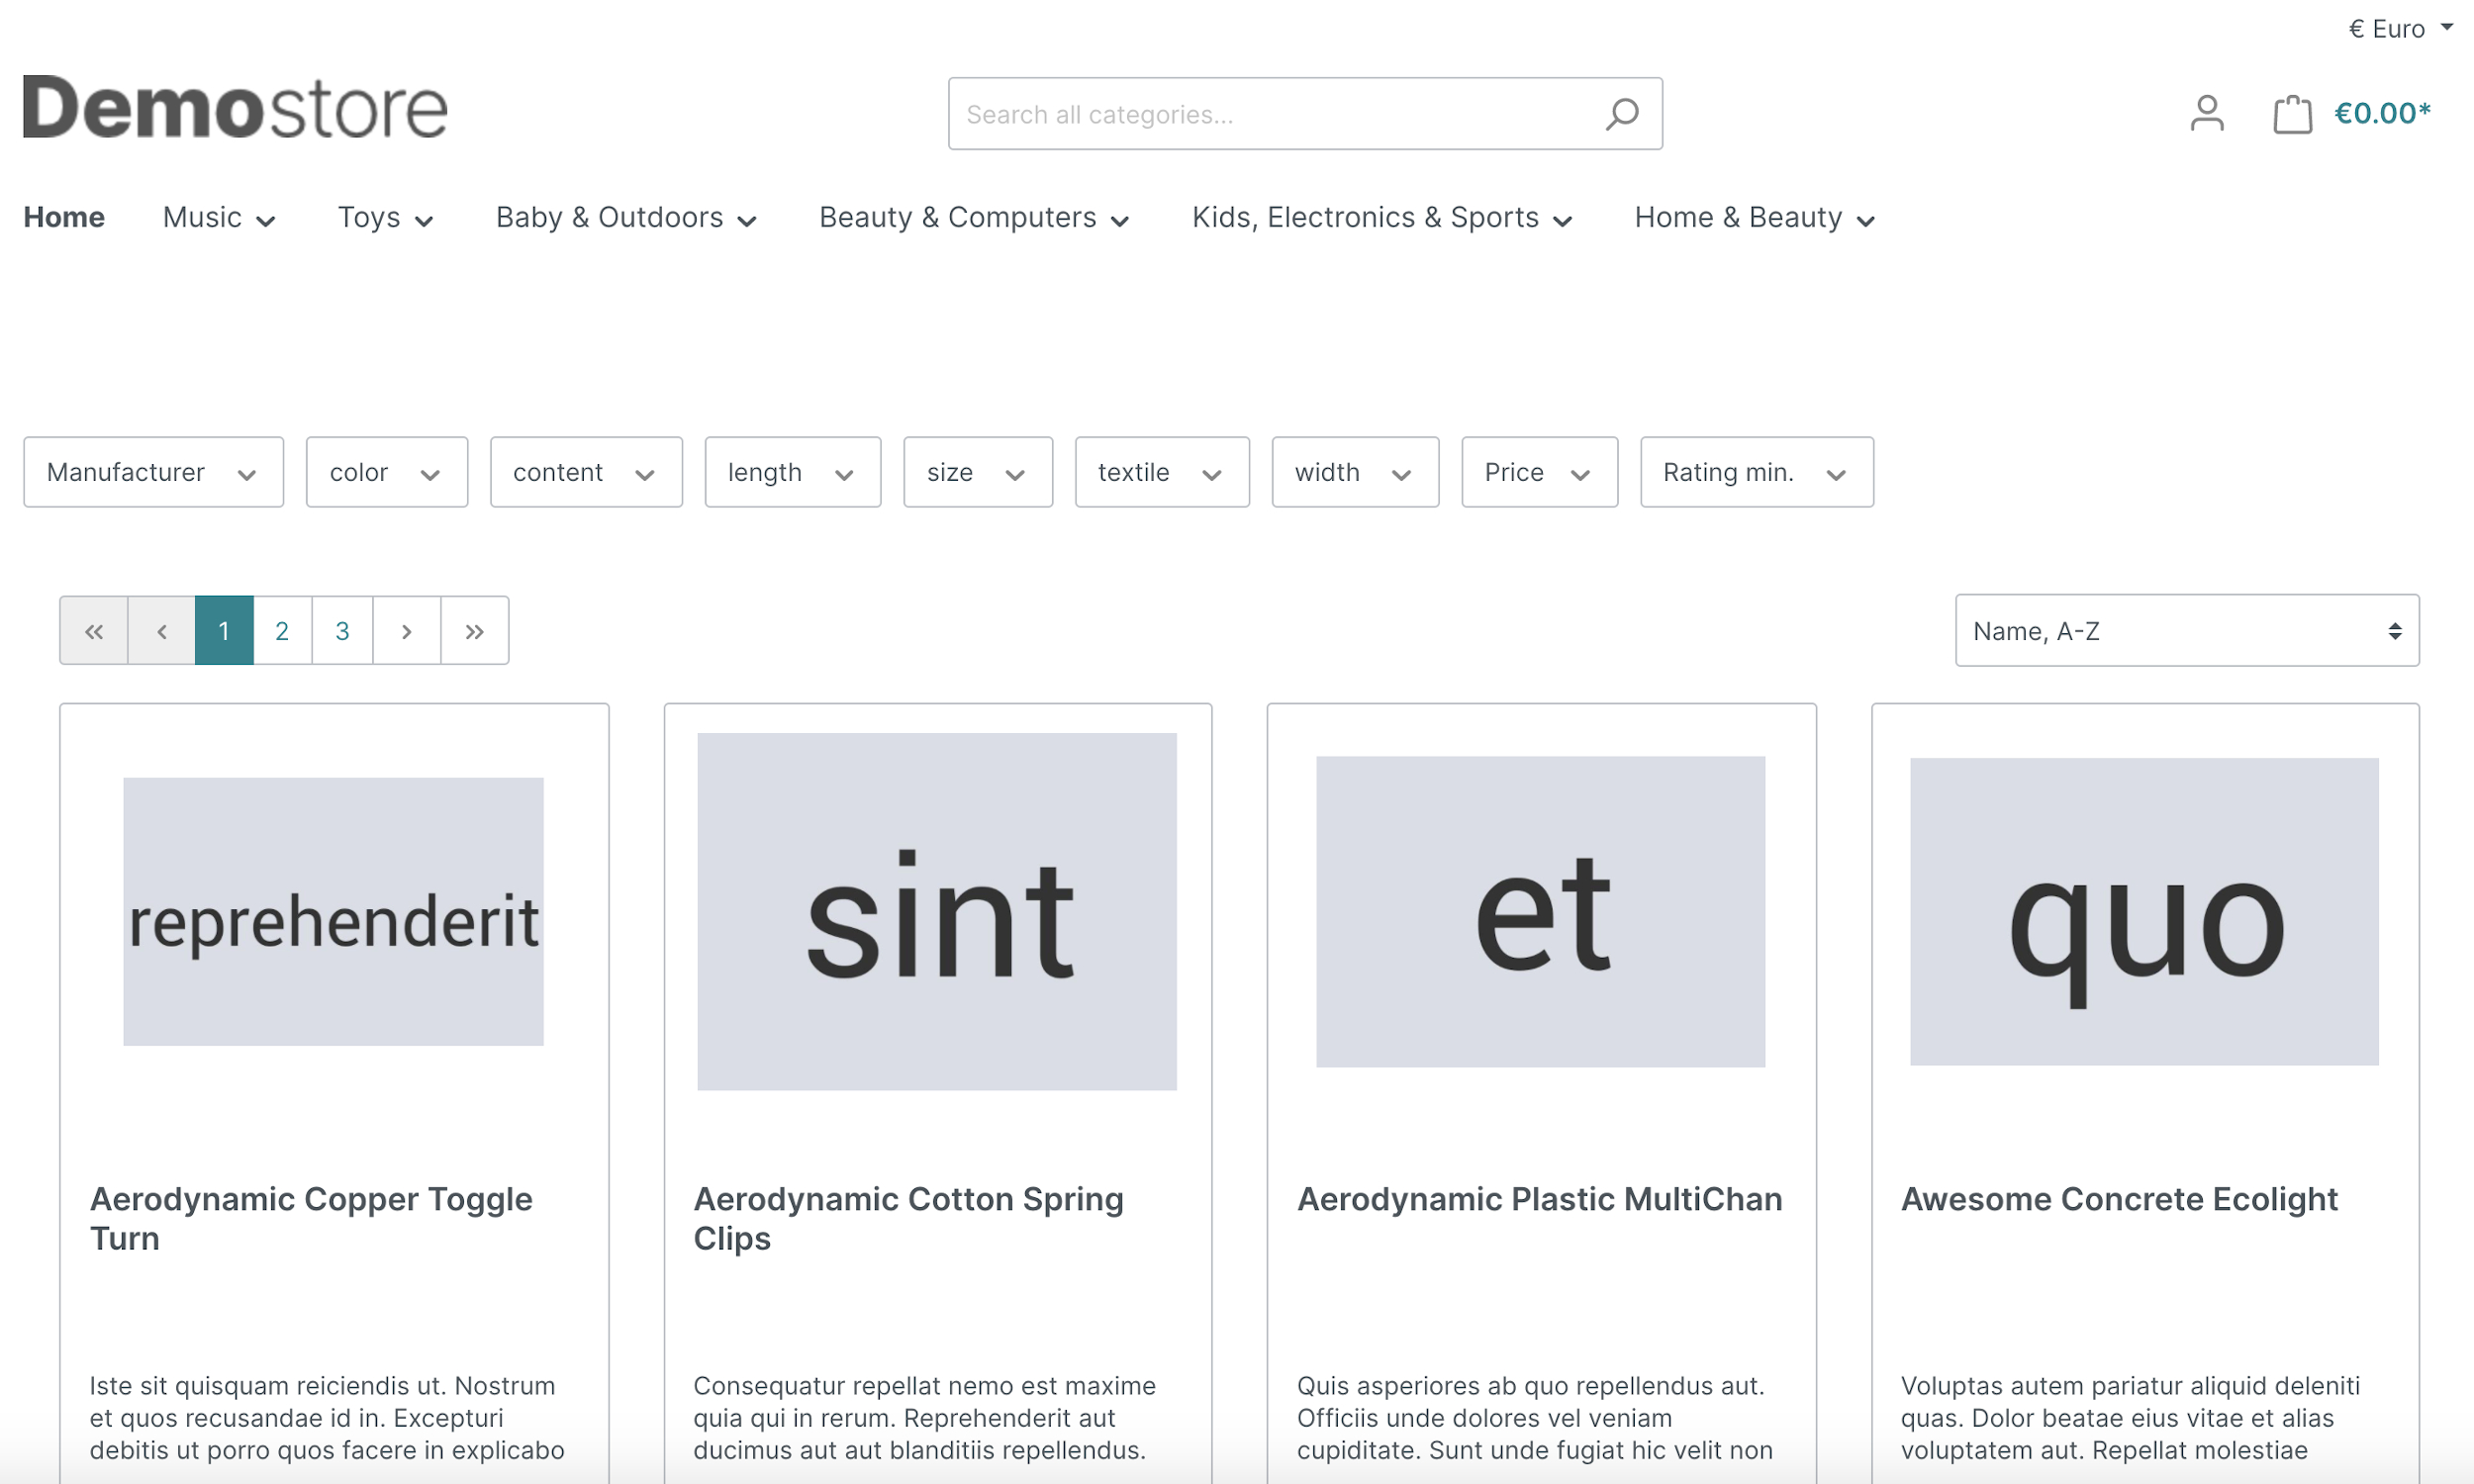Open the shopping cart bag icon
The image size is (2474, 1484).
2291,114
